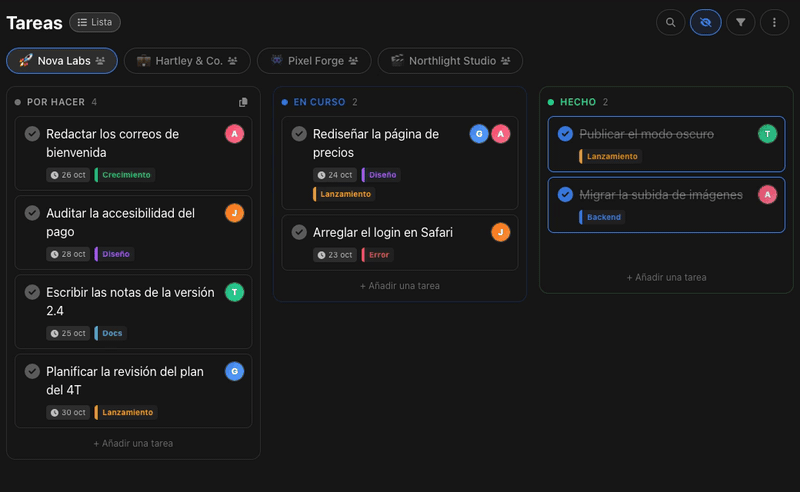The height and width of the screenshot is (492, 800).
Task: Open 'Escribir las notas de la versión 2.4' title
Action: [130, 301]
